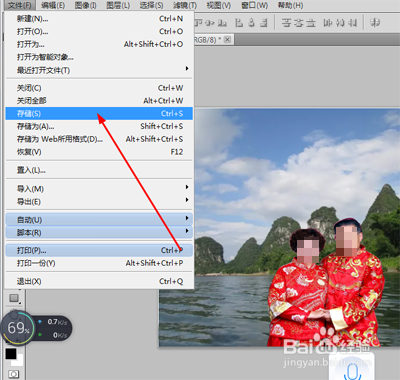
Task: Expand the 导出(E) submenu
Action: pos(99,201)
